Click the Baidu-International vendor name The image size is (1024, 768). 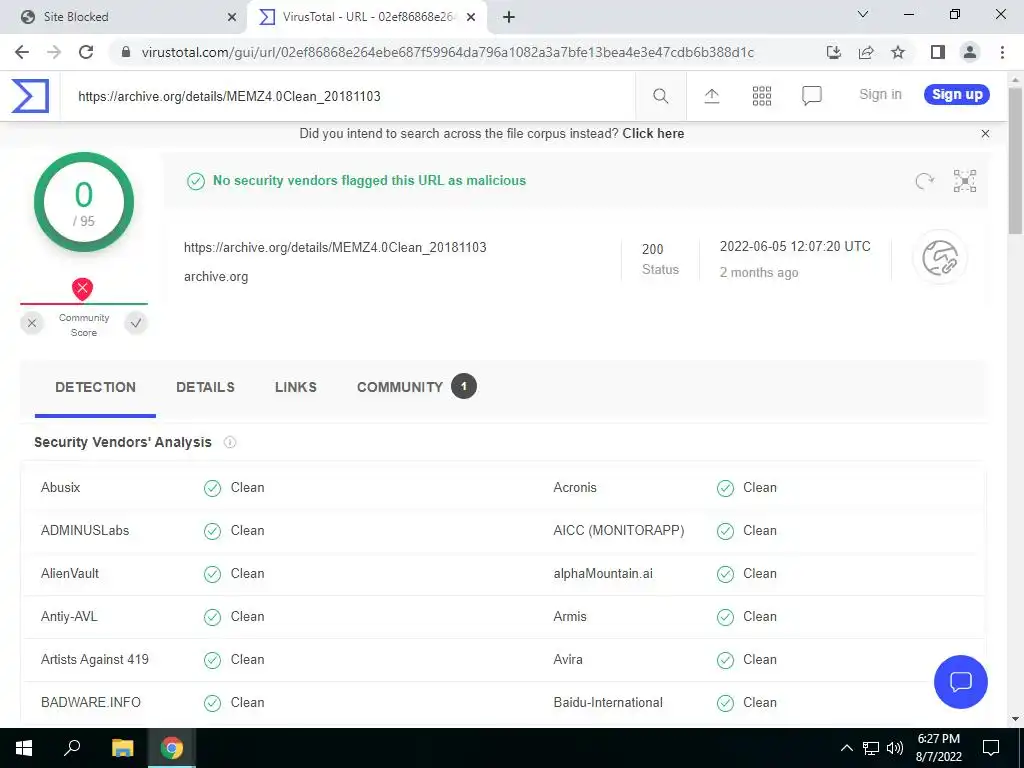[608, 703]
